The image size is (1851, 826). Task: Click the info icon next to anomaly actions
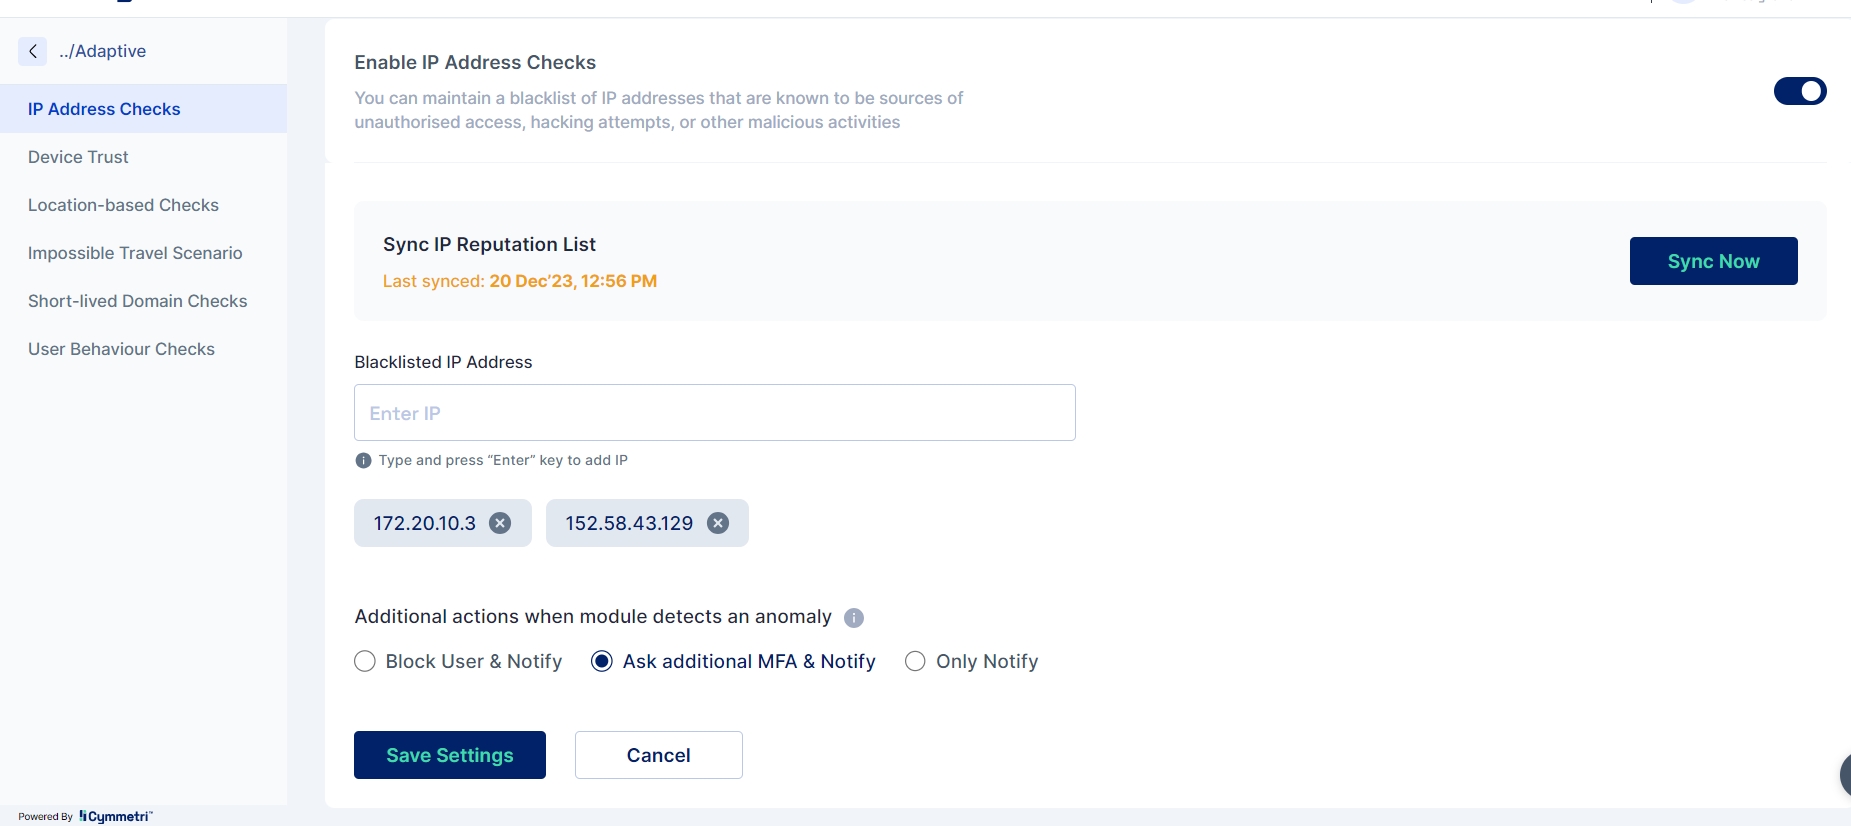click(x=854, y=618)
